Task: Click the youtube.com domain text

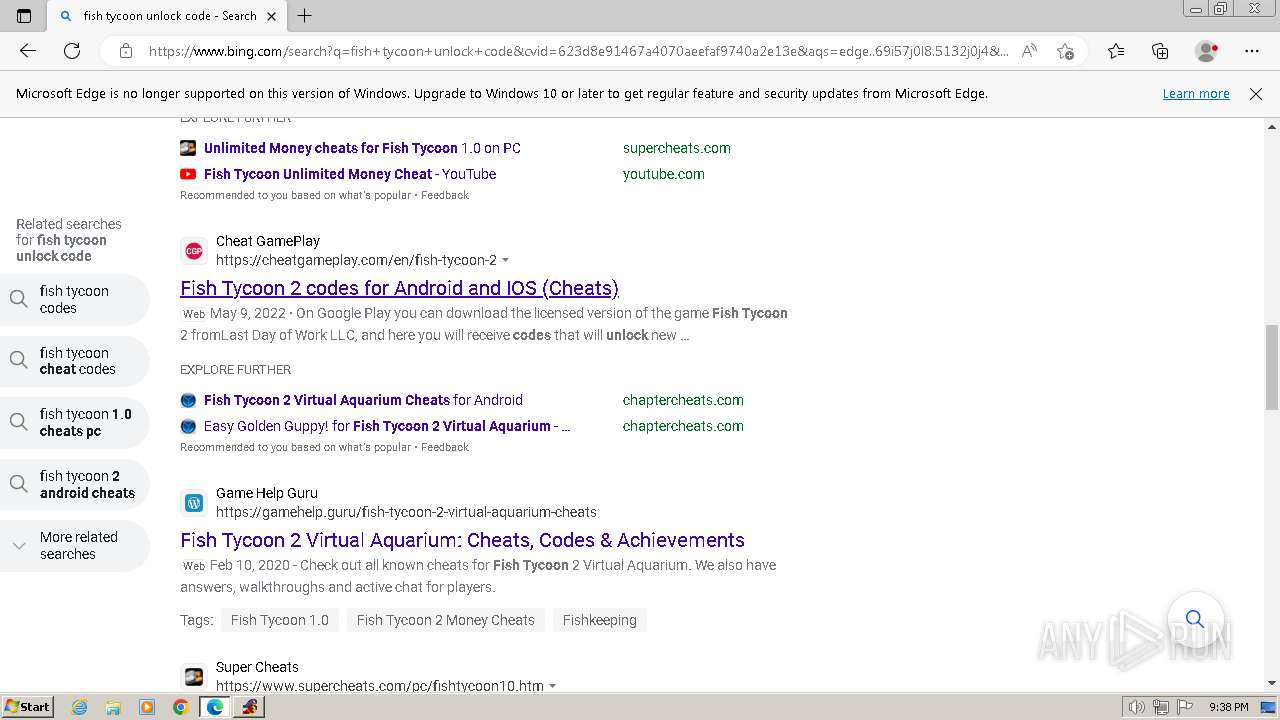Action: pyautogui.click(x=664, y=174)
